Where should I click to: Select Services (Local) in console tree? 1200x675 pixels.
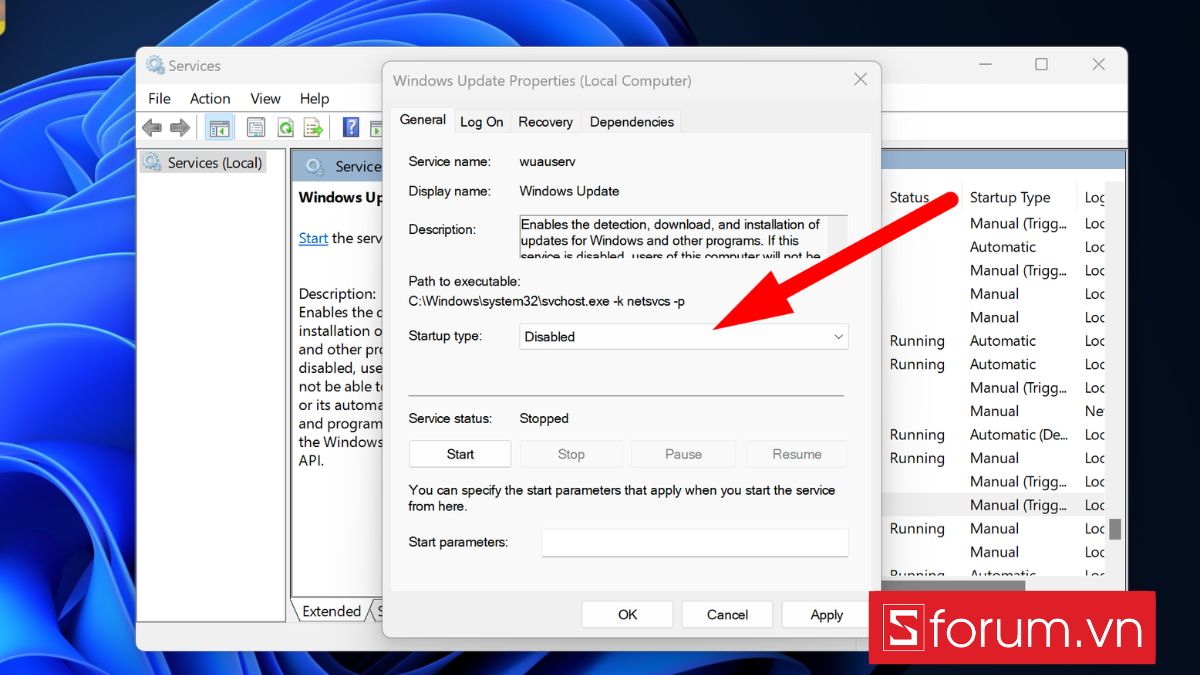click(203, 162)
